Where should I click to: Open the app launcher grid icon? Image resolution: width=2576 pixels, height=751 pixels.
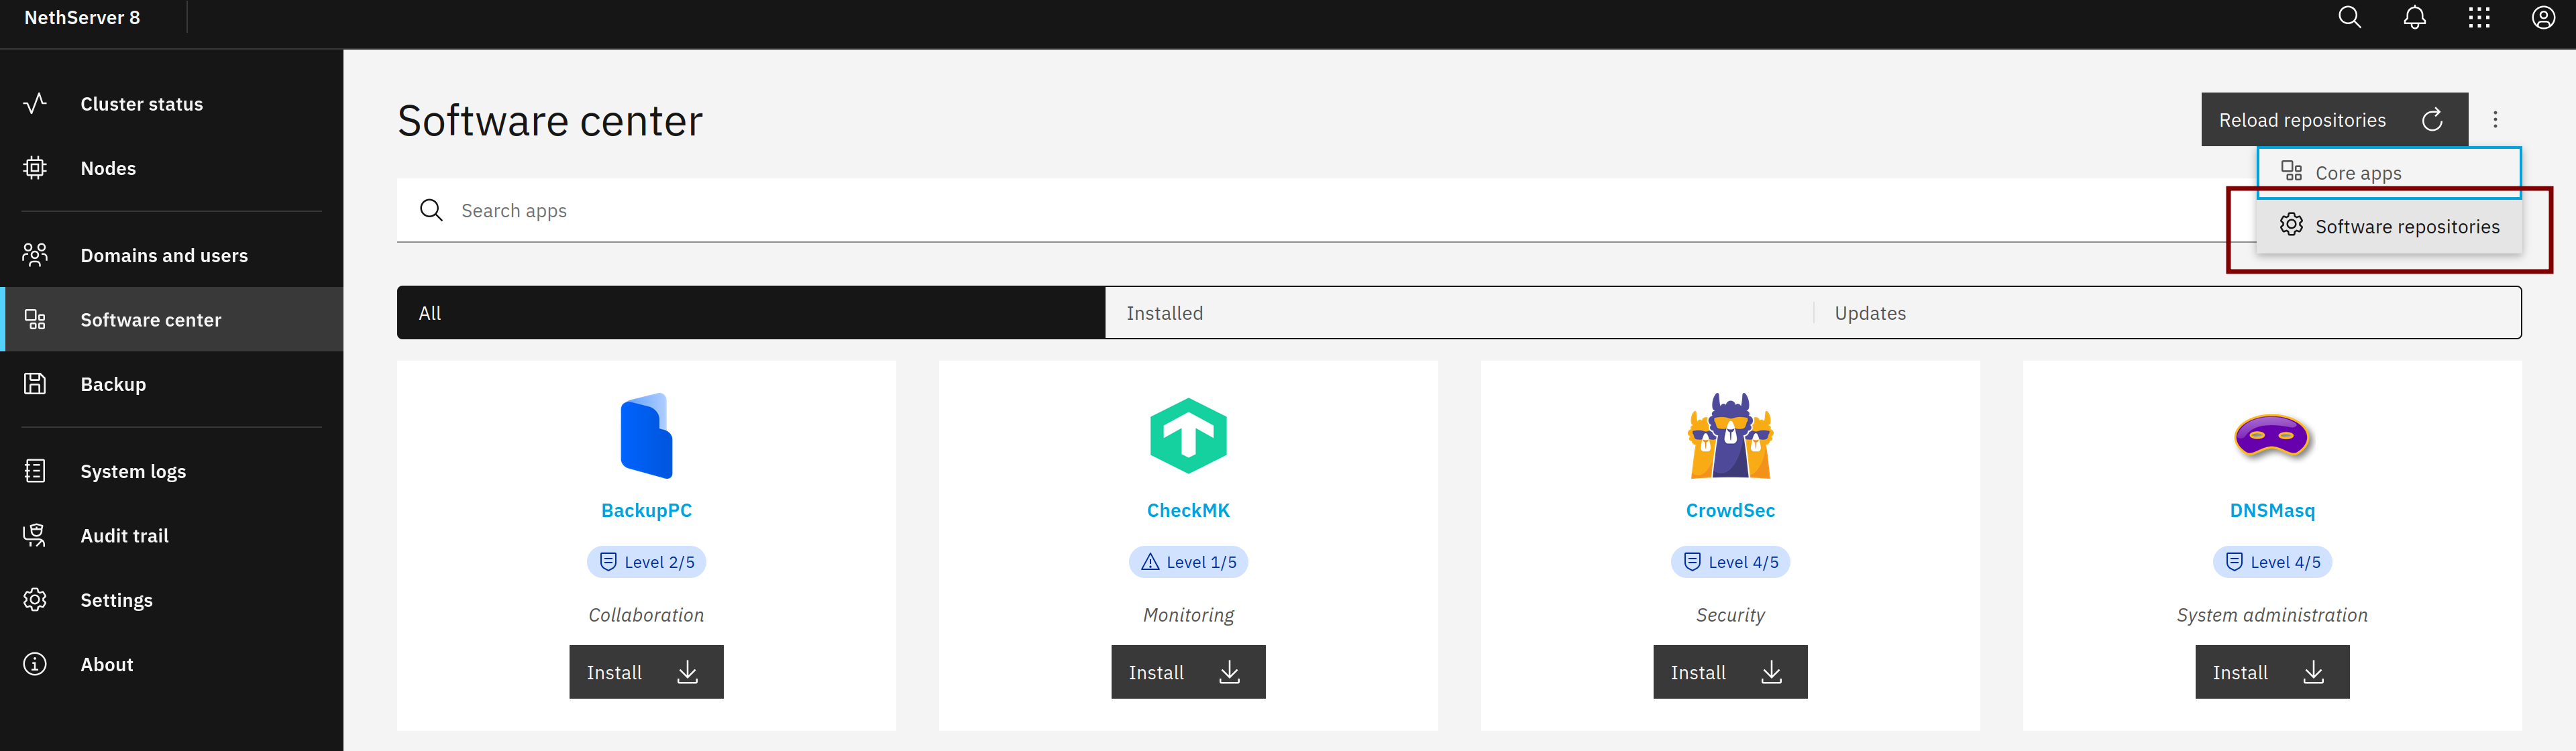2479,18
